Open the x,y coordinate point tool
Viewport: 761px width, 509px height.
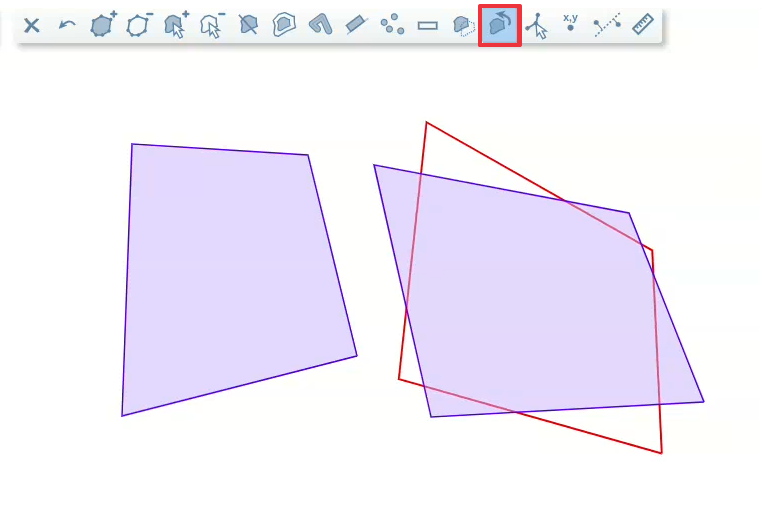(x=570, y=24)
